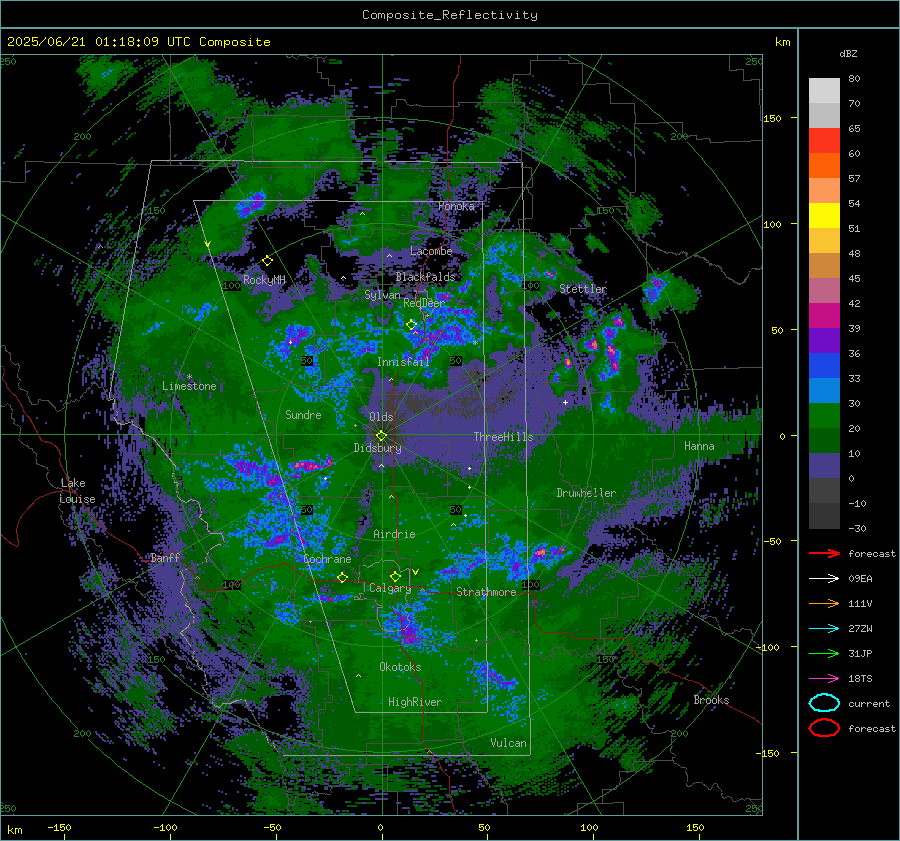Click the dBZ legend heading
Image resolution: width=900 pixels, height=841 pixels.
tap(848, 54)
